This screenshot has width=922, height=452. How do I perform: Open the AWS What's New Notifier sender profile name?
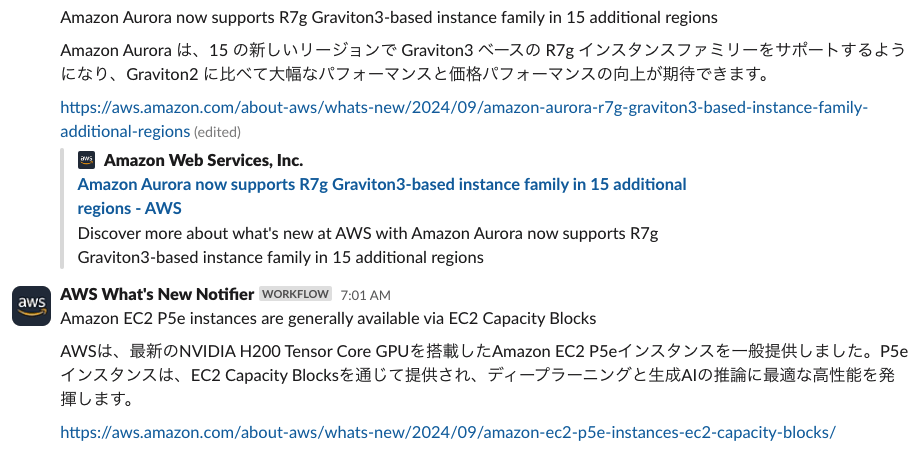[157, 294]
